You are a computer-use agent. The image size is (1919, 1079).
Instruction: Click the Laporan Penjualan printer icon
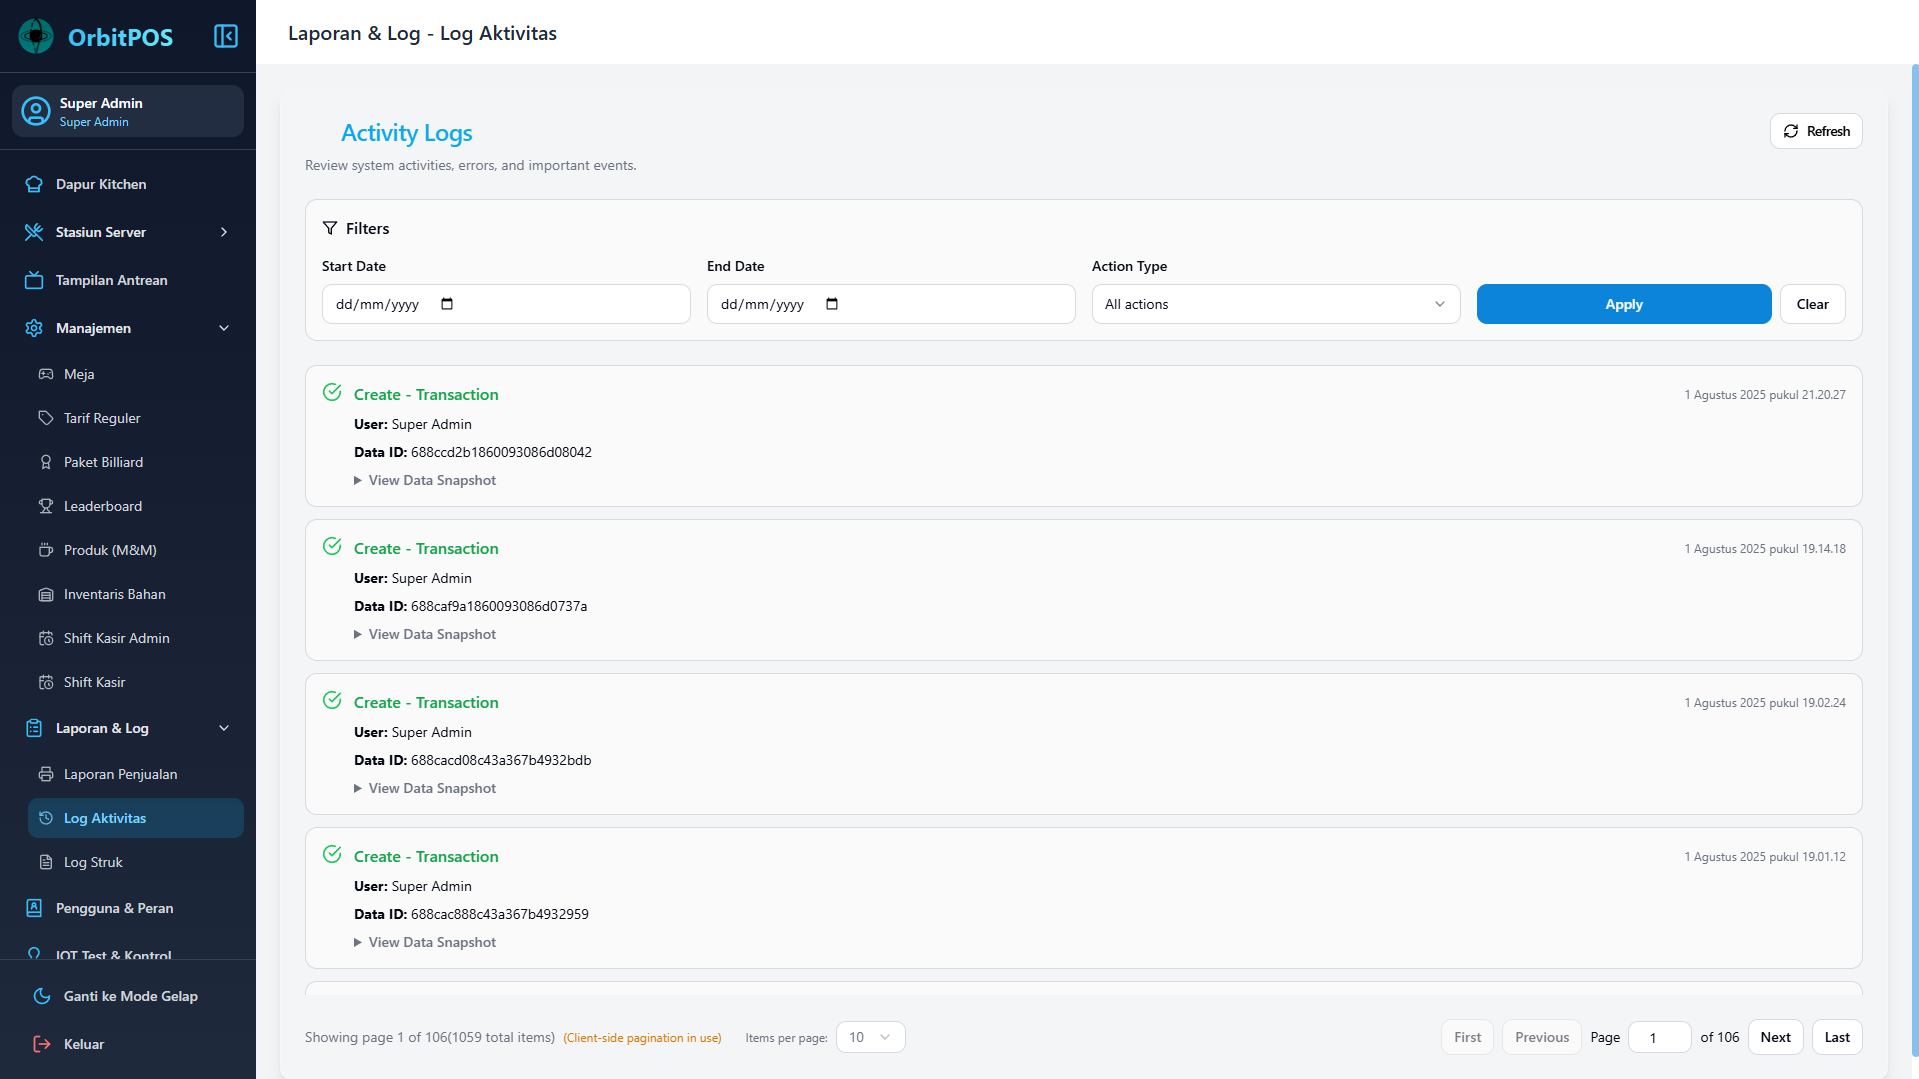[47, 774]
